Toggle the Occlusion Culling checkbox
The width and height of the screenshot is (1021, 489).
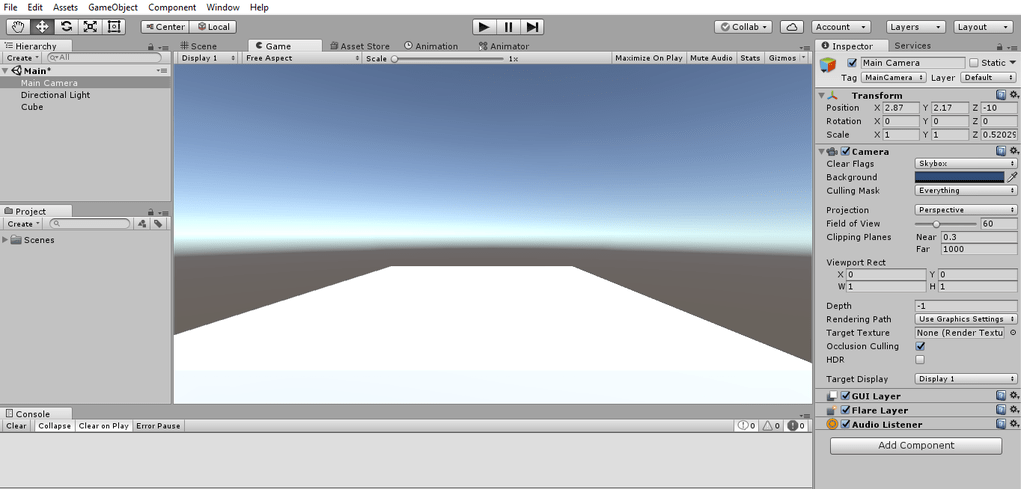tap(920, 346)
